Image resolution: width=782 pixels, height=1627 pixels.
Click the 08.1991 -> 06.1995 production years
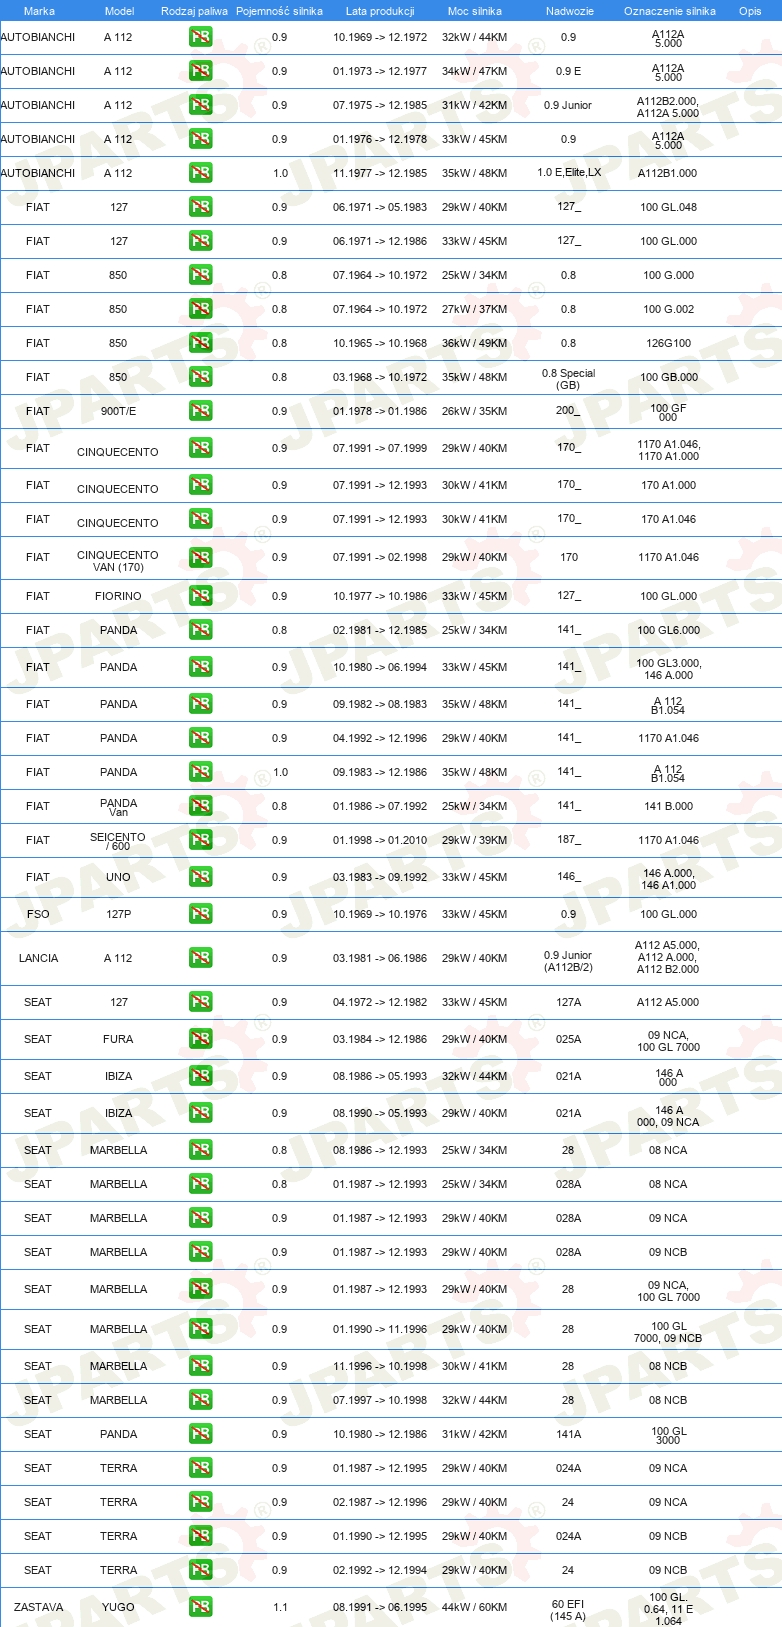(380, 1607)
